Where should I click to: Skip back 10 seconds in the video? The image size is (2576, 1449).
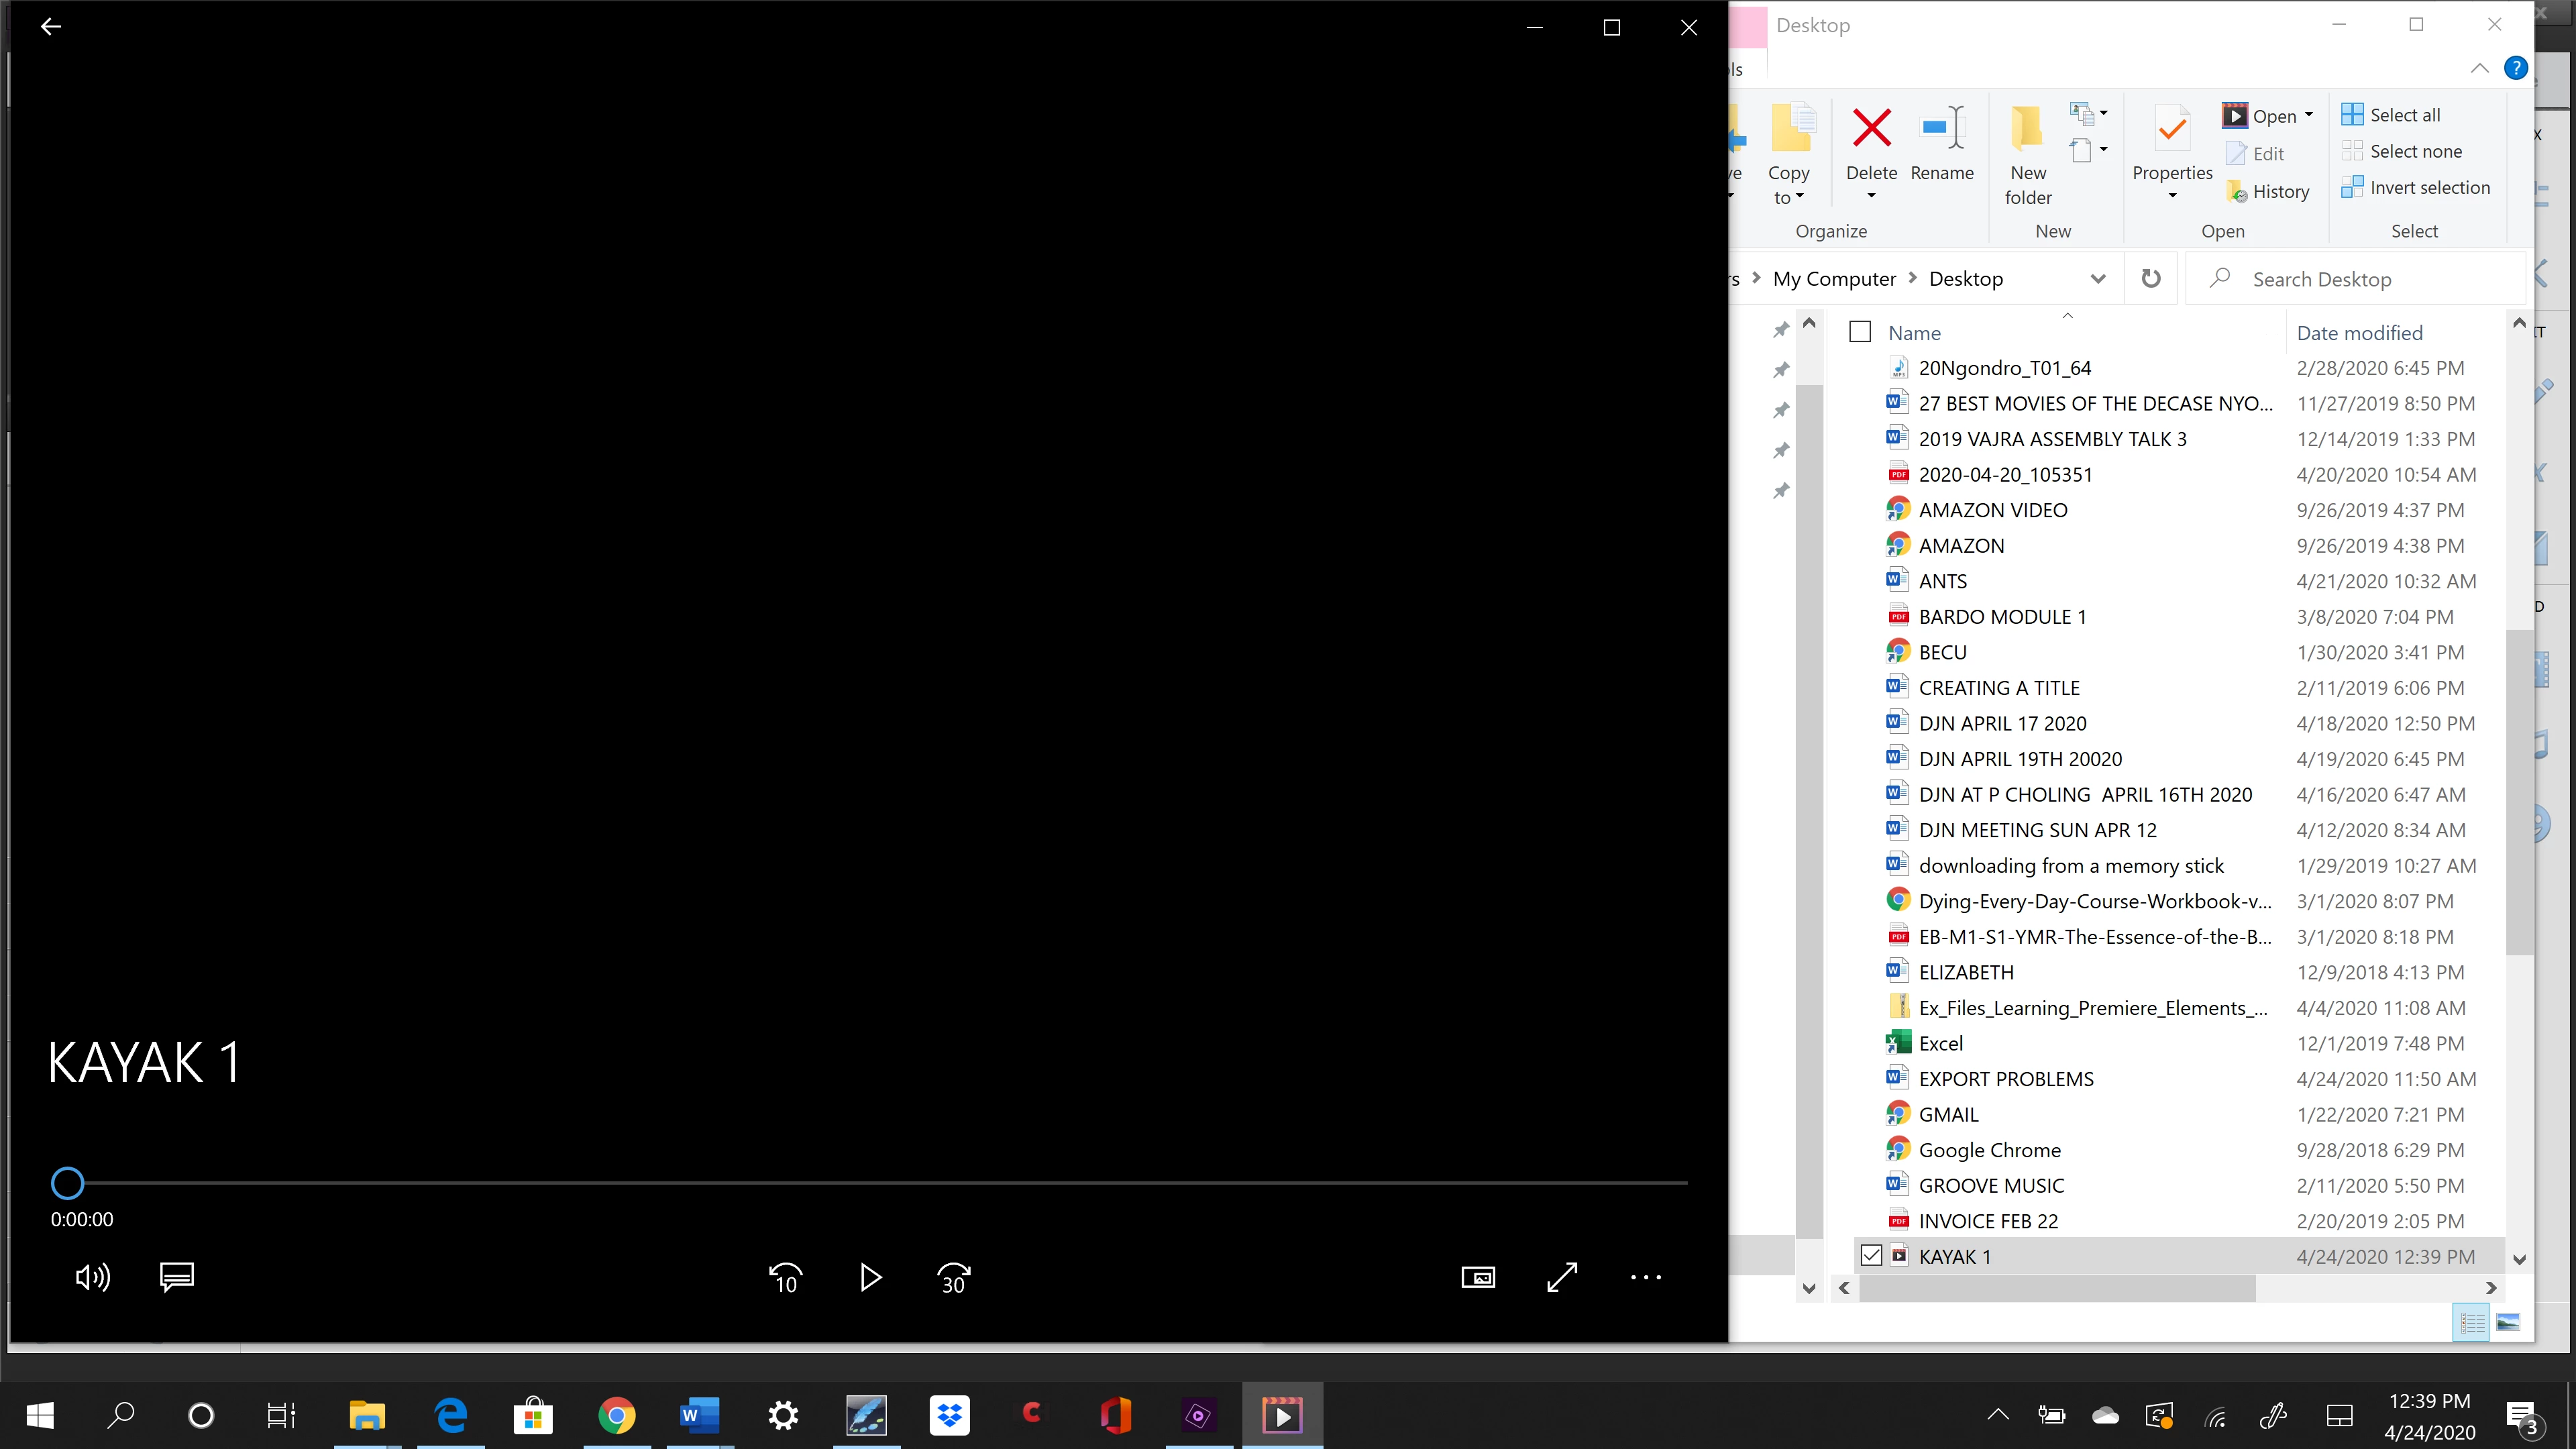(x=785, y=1277)
